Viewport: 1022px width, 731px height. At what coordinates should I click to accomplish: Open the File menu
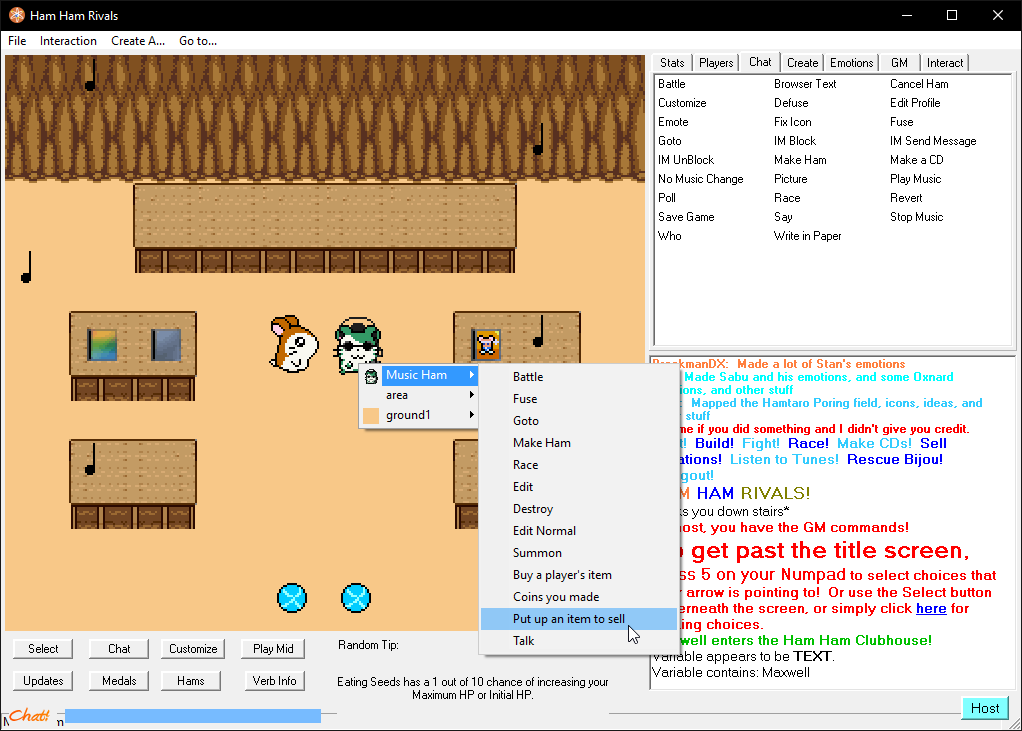click(17, 40)
